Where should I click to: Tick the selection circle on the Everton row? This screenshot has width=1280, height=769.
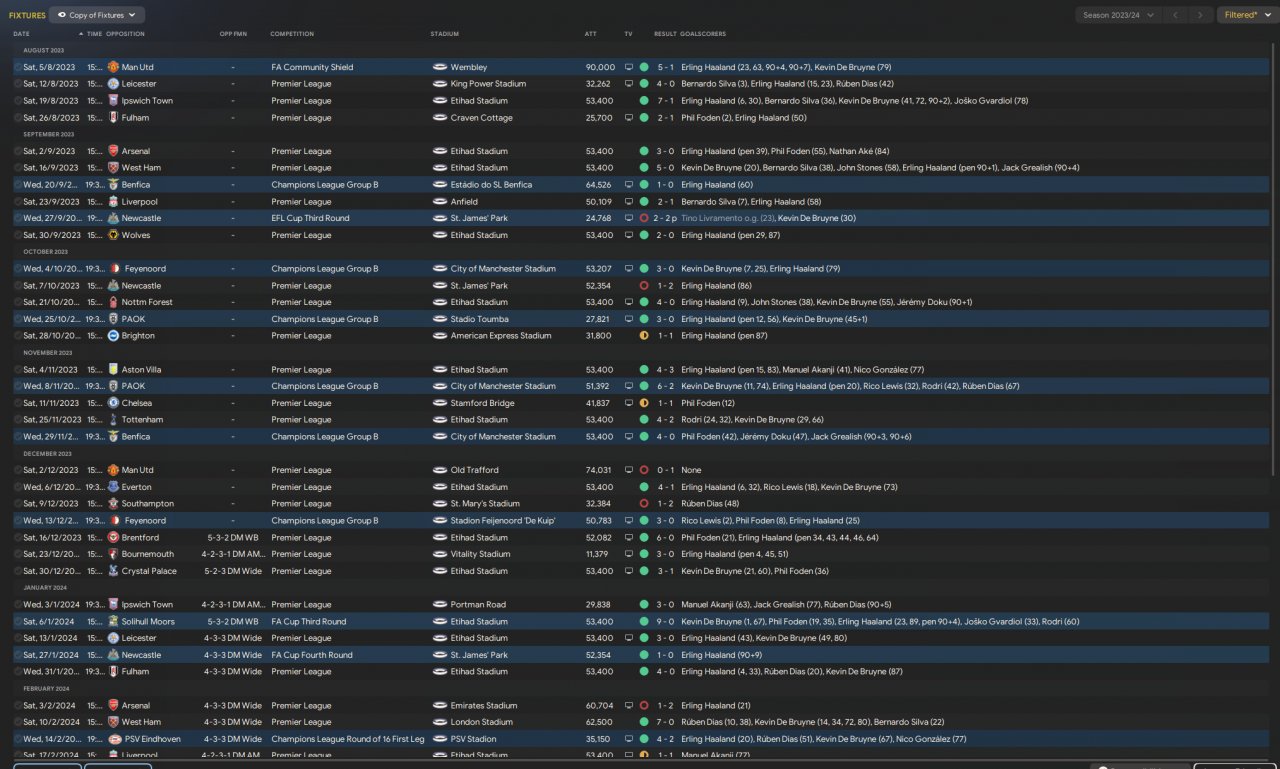[x=18, y=487]
